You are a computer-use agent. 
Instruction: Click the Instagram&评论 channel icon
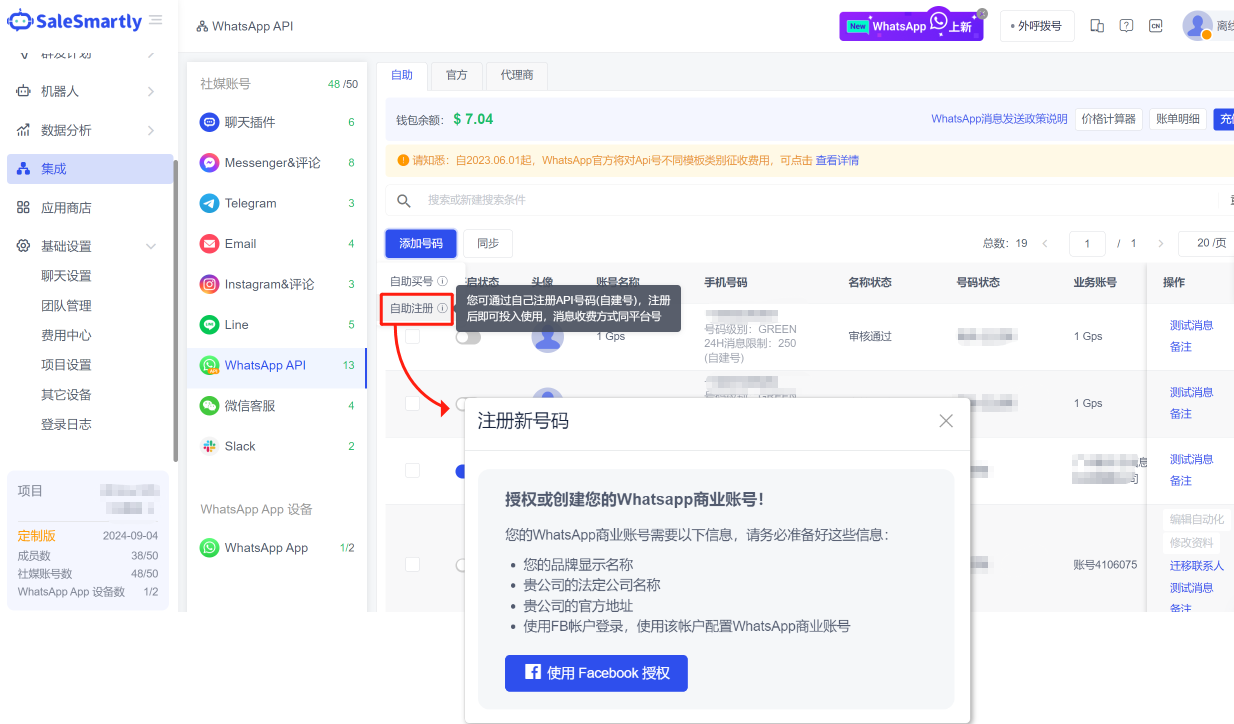[209, 284]
